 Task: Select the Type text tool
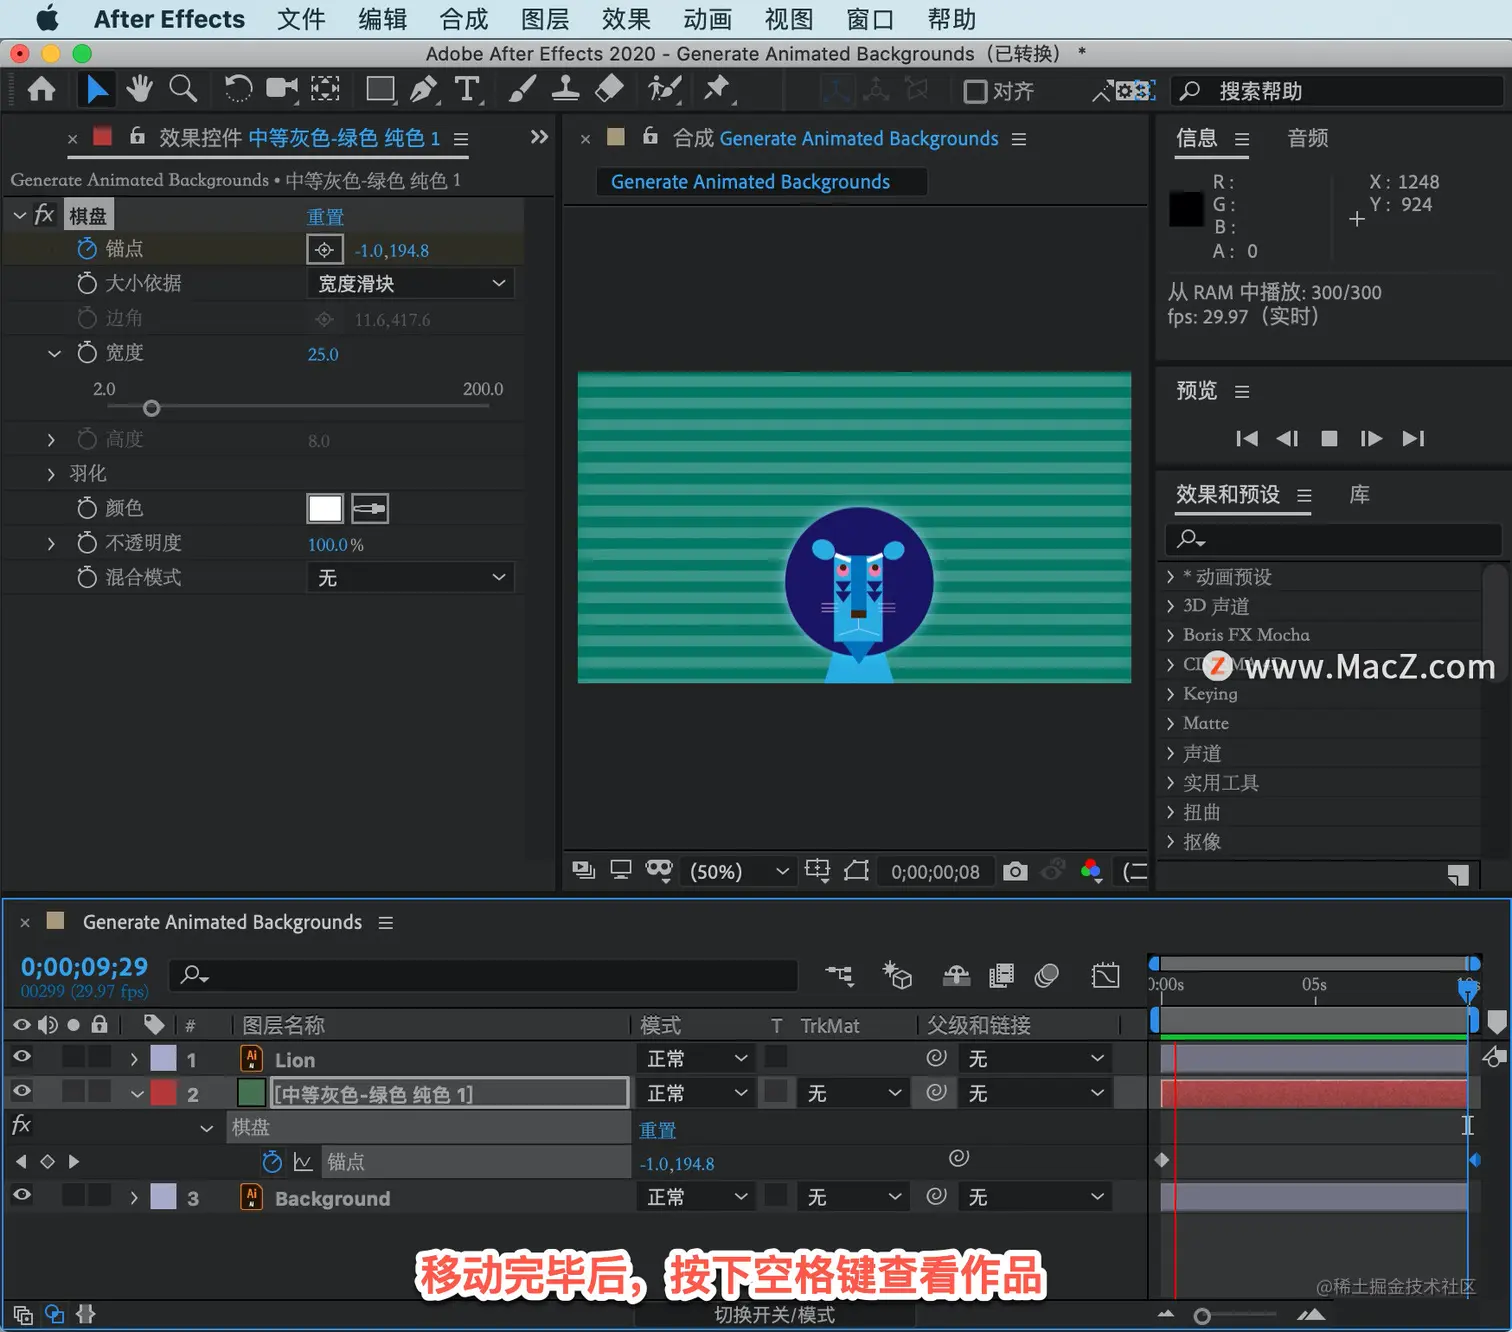click(467, 90)
